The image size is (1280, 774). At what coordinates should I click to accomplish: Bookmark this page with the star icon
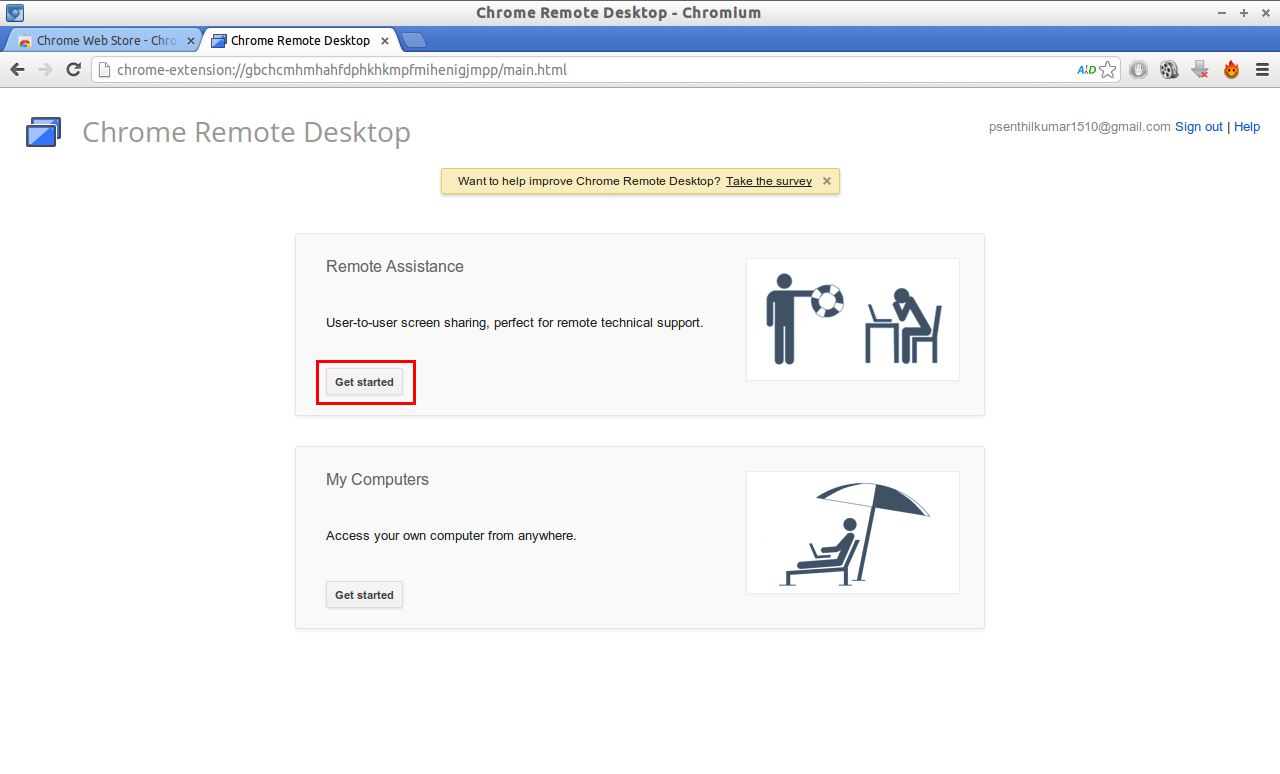coord(1107,70)
